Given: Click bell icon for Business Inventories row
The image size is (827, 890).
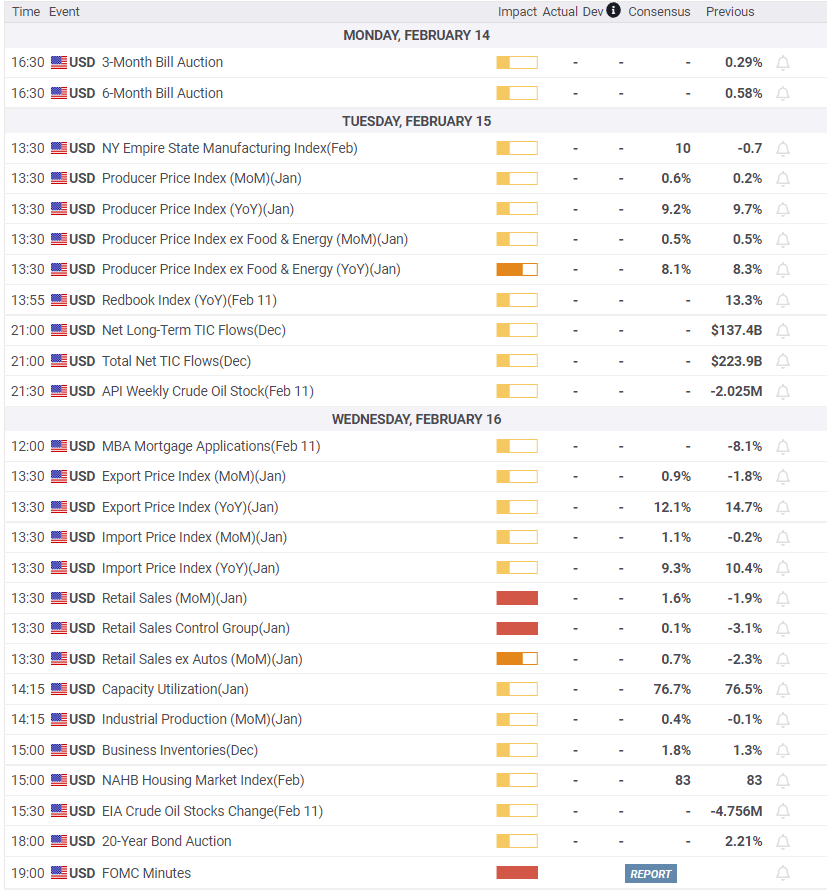Looking at the screenshot, I should [783, 751].
